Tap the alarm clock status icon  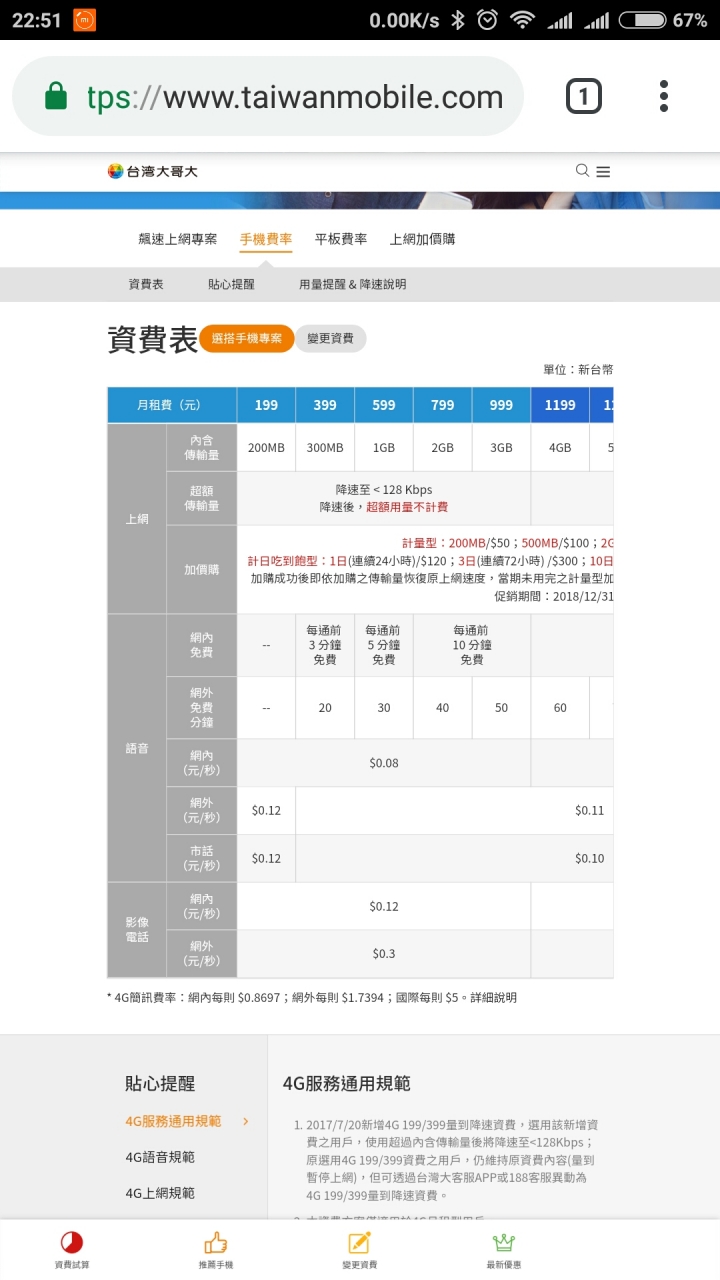[x=488, y=20]
